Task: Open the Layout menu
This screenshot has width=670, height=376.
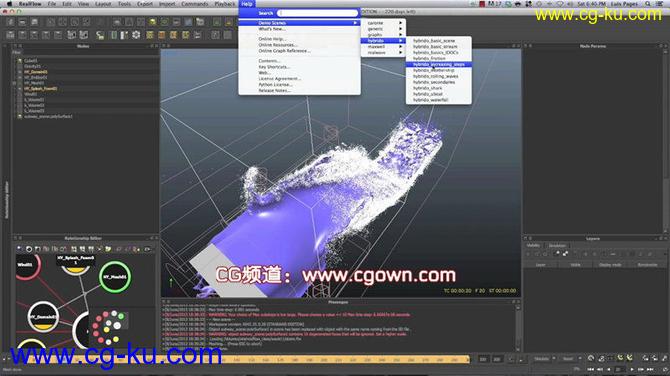Action: pos(103,4)
